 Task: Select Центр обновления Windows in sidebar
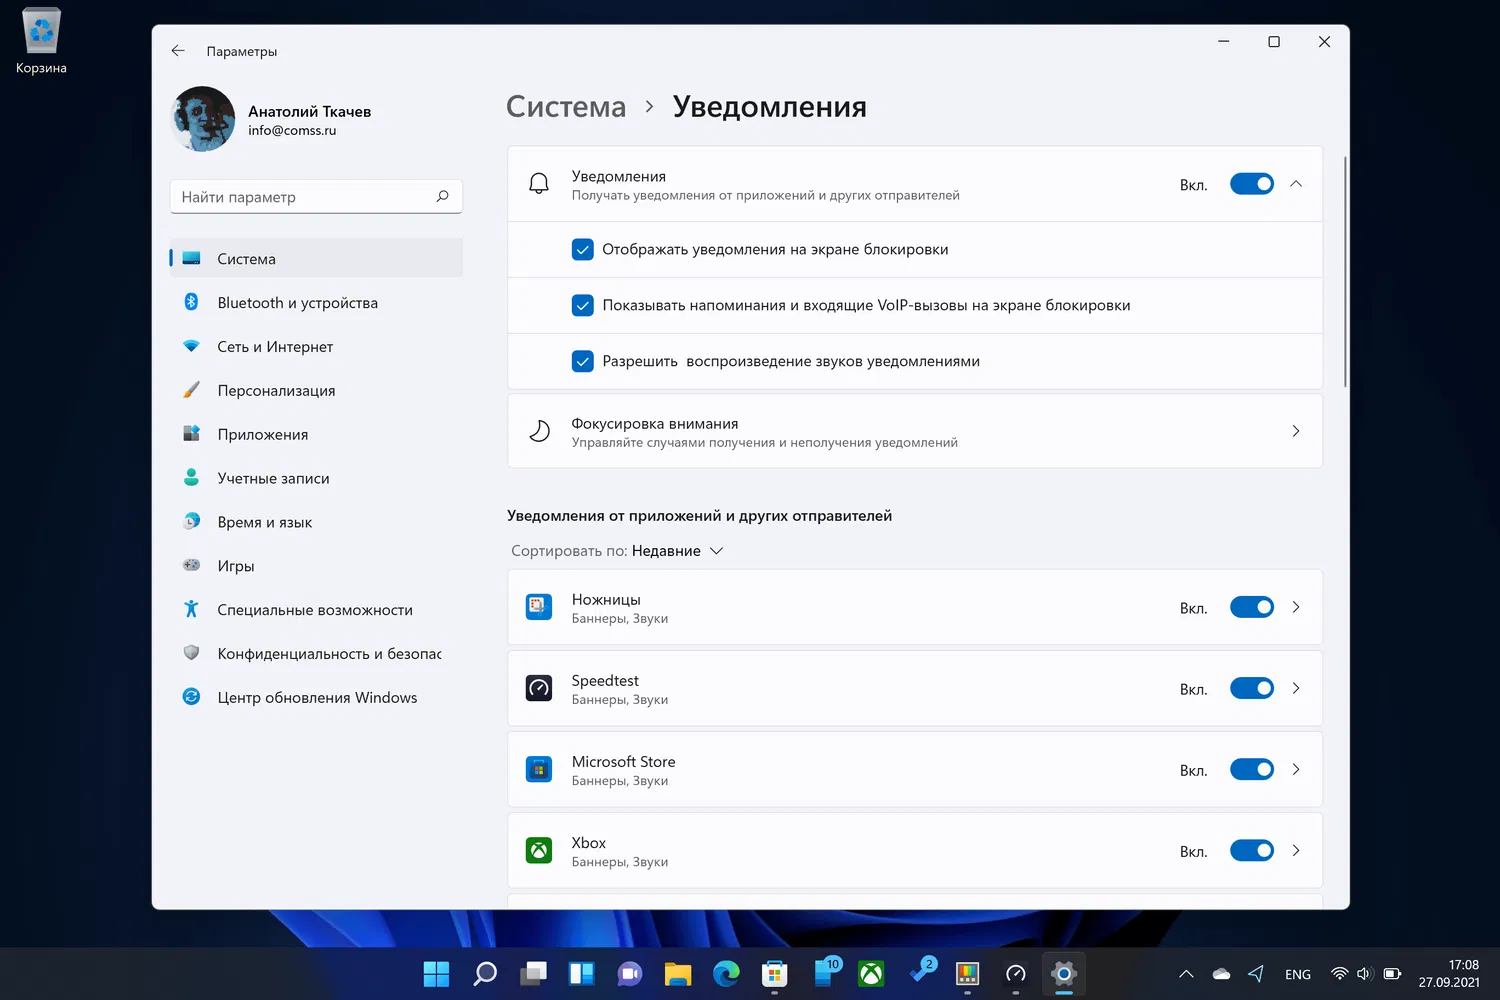[x=316, y=697]
